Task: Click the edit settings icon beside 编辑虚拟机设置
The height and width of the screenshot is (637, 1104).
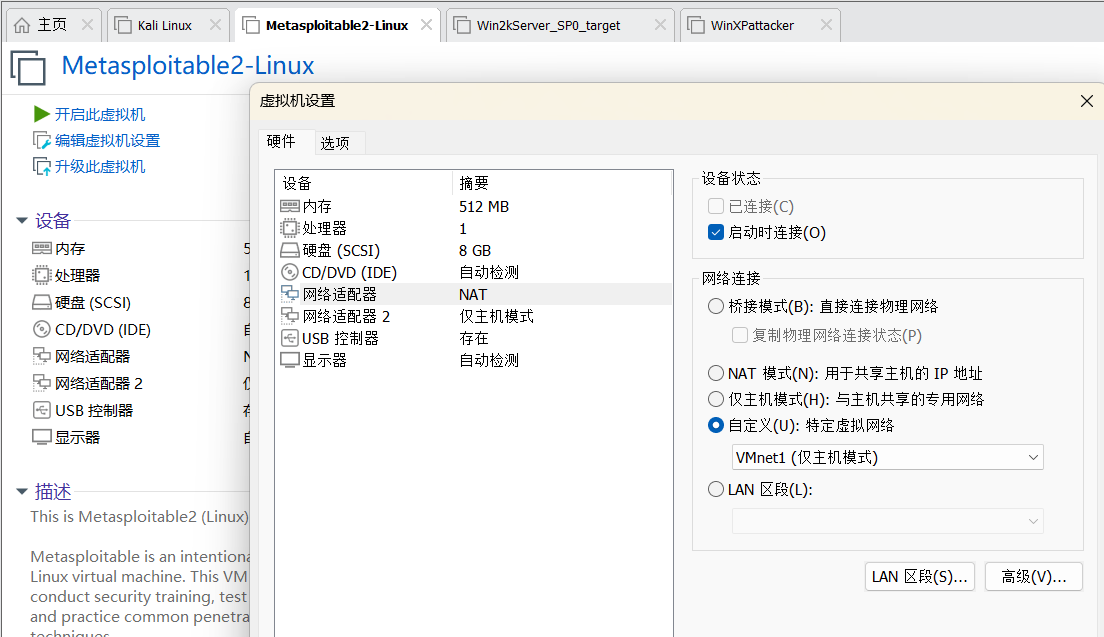Action: tap(42, 140)
